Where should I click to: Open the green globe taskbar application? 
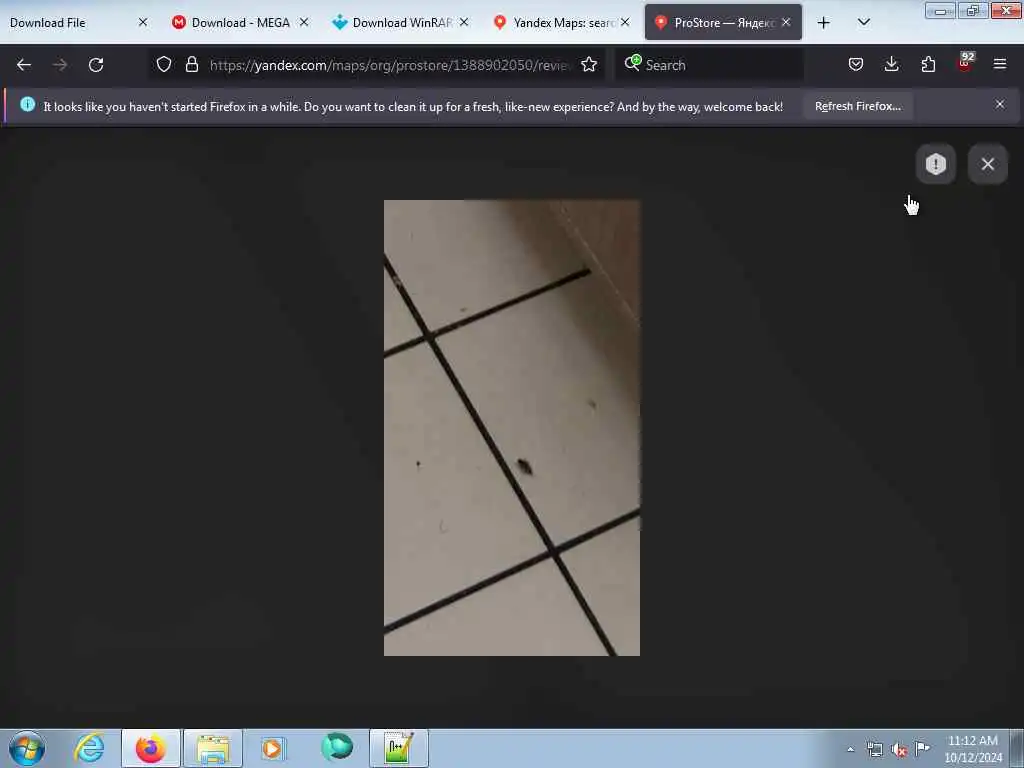337,748
